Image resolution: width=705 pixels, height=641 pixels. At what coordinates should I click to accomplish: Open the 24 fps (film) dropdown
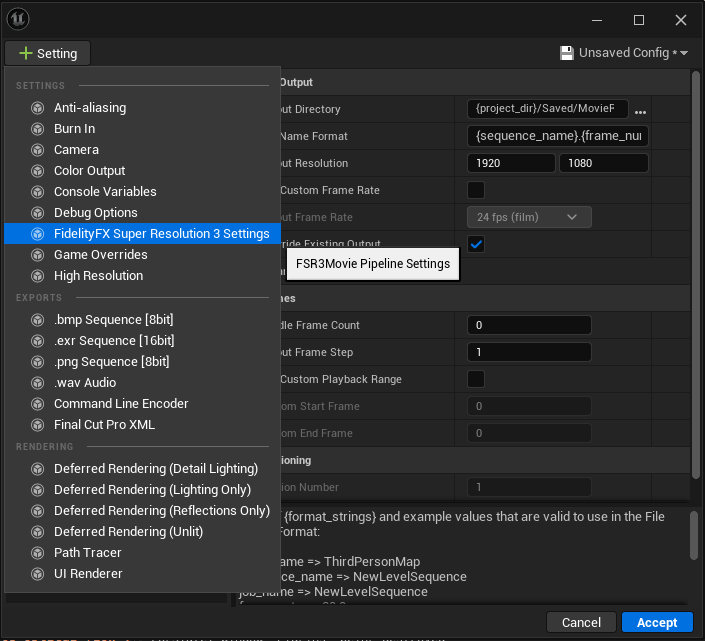click(529, 217)
